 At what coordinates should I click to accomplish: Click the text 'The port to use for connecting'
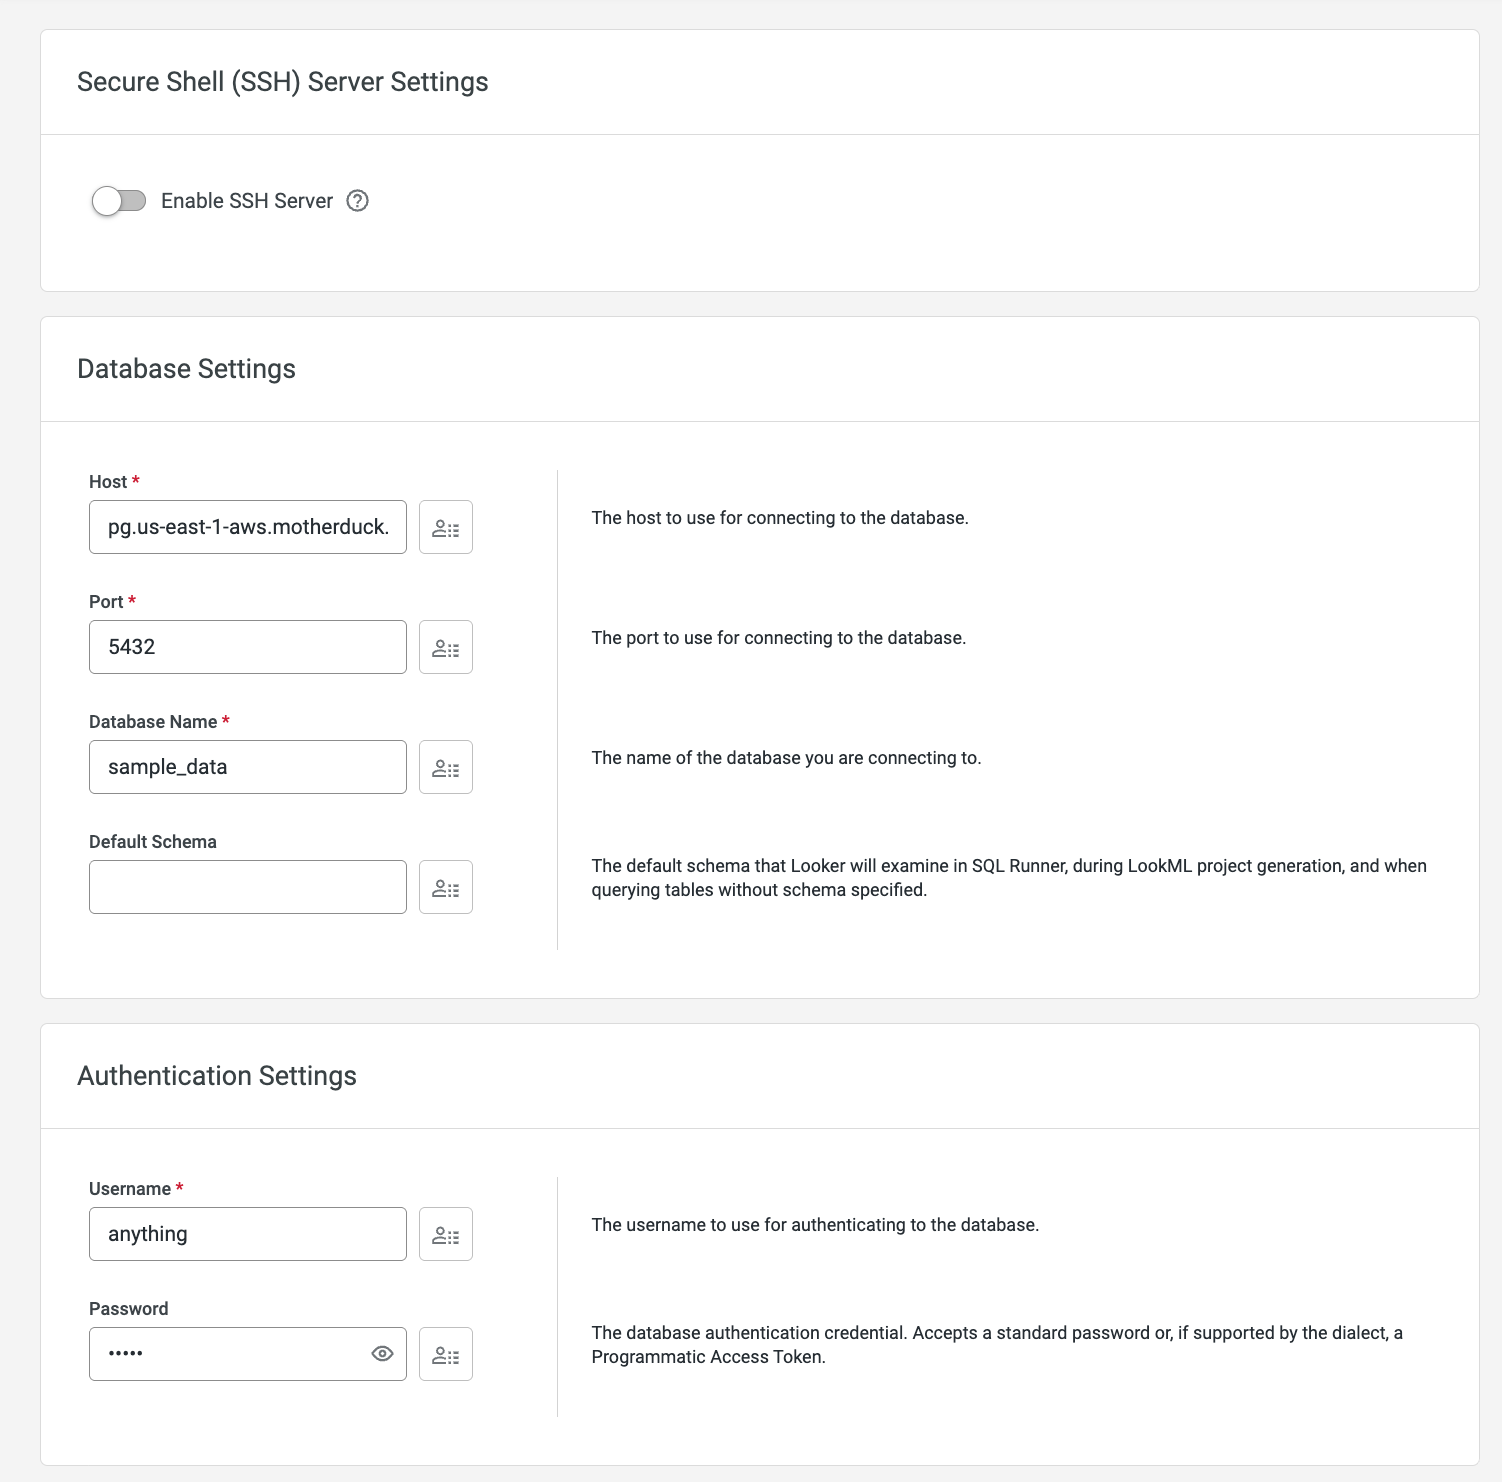(779, 638)
